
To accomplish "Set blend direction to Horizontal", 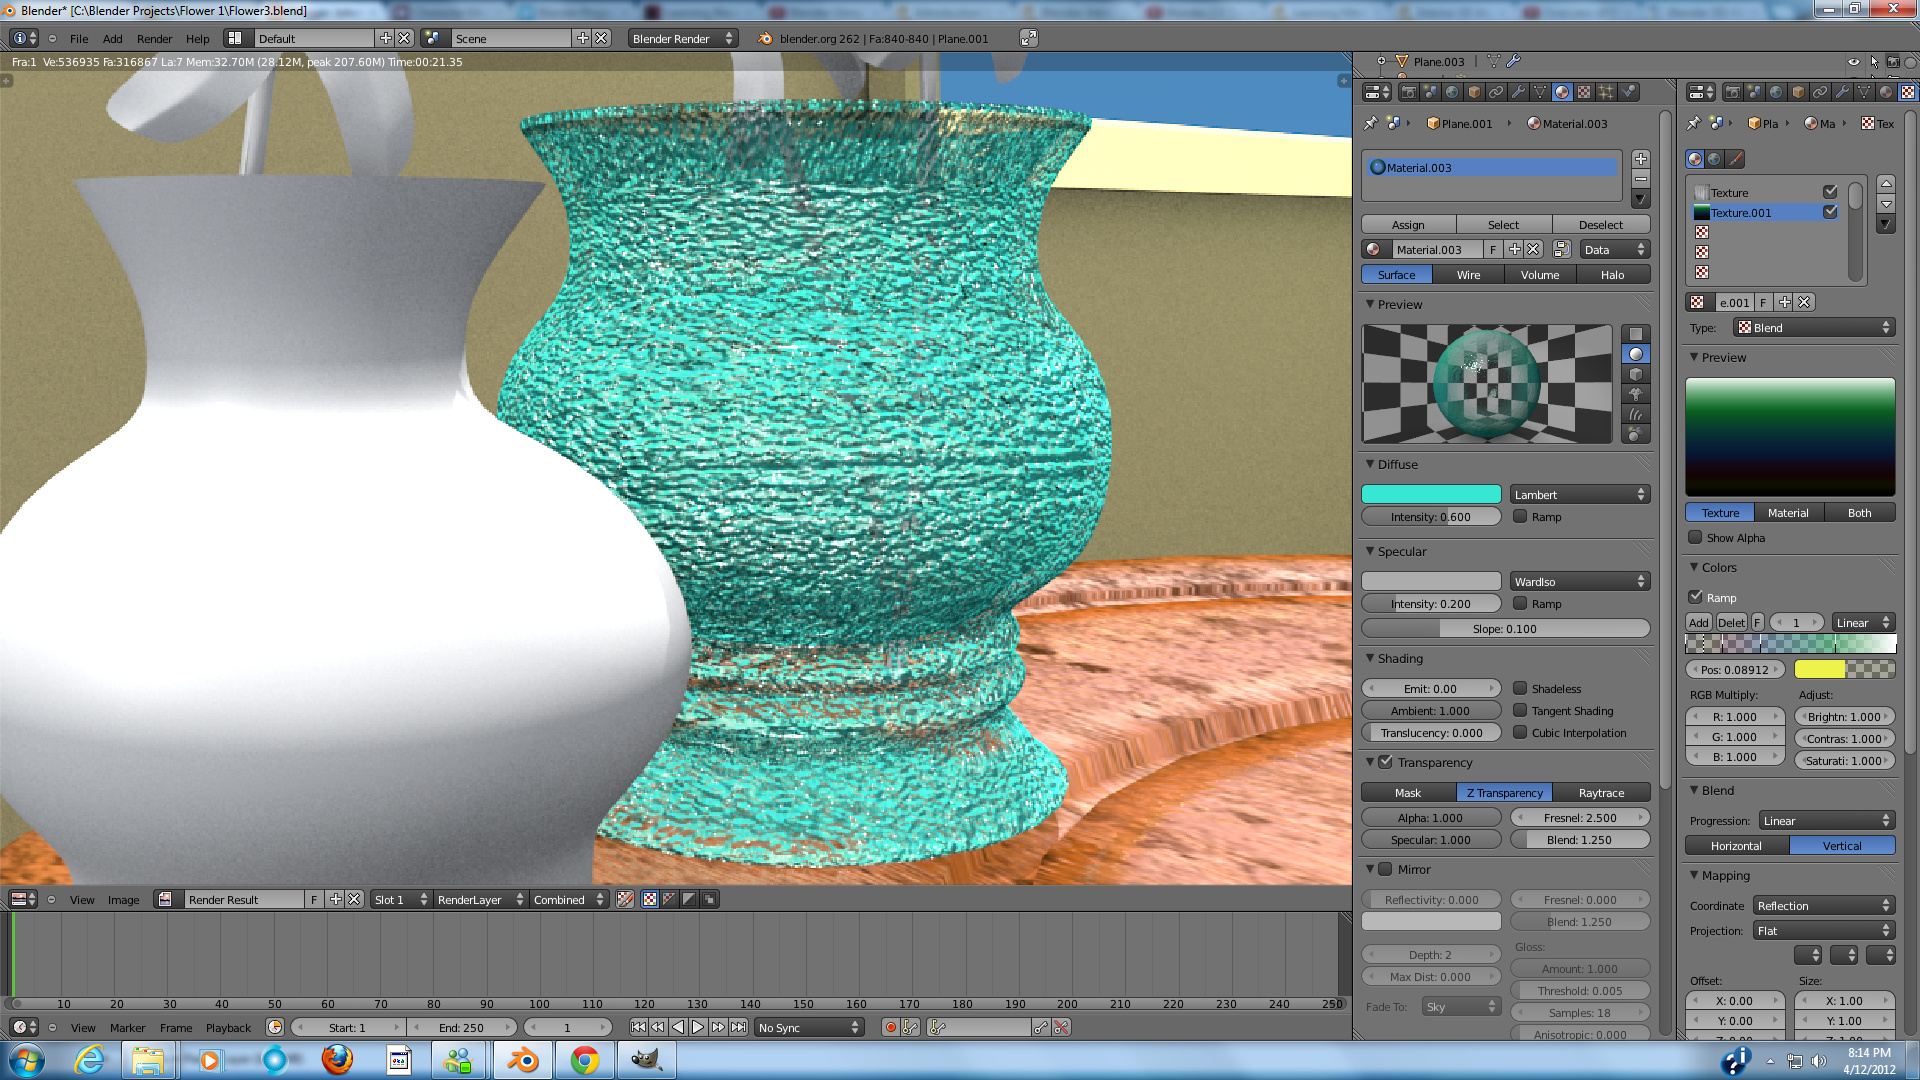I will click(1737, 845).
